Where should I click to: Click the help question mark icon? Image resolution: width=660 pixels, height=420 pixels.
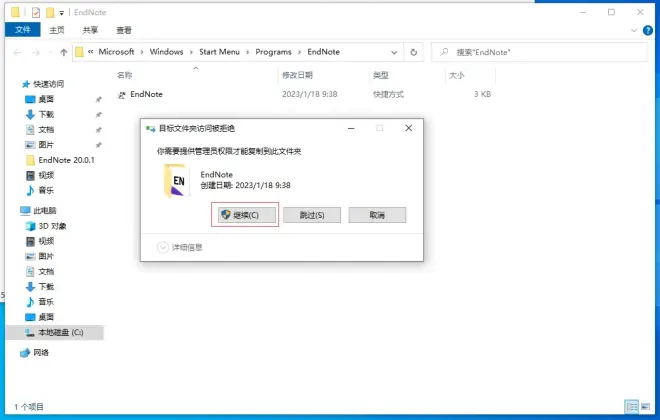648,30
